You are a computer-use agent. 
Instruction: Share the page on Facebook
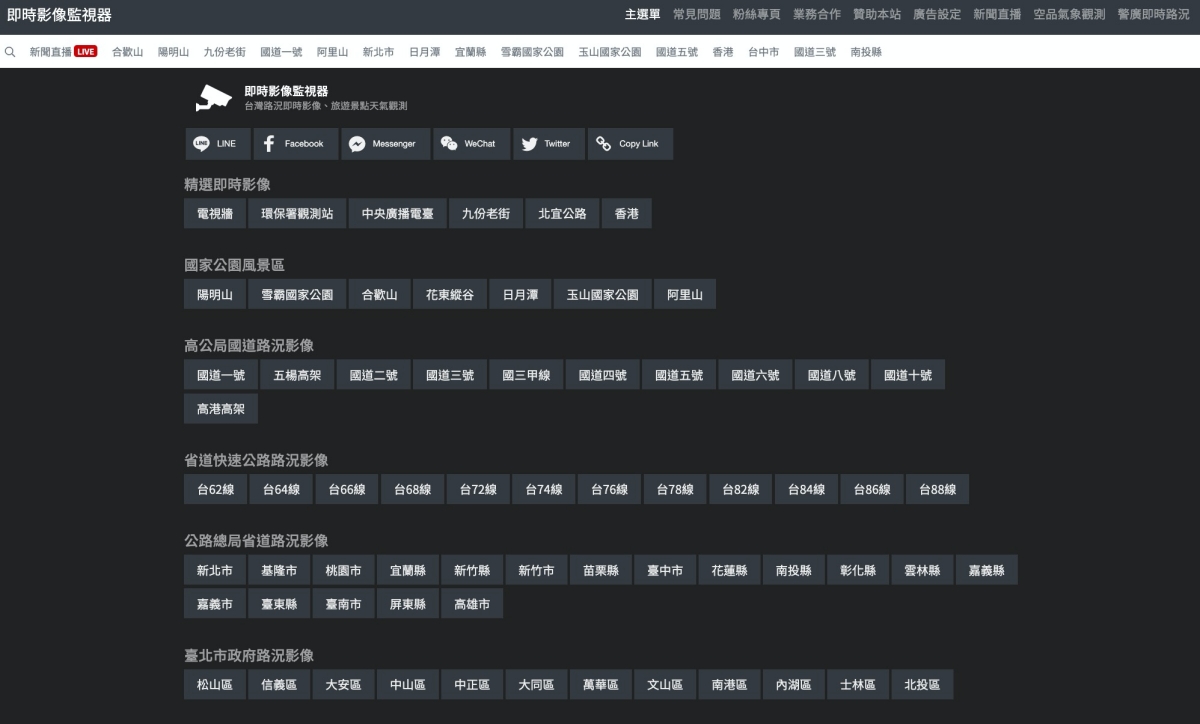pyautogui.click(x=295, y=144)
